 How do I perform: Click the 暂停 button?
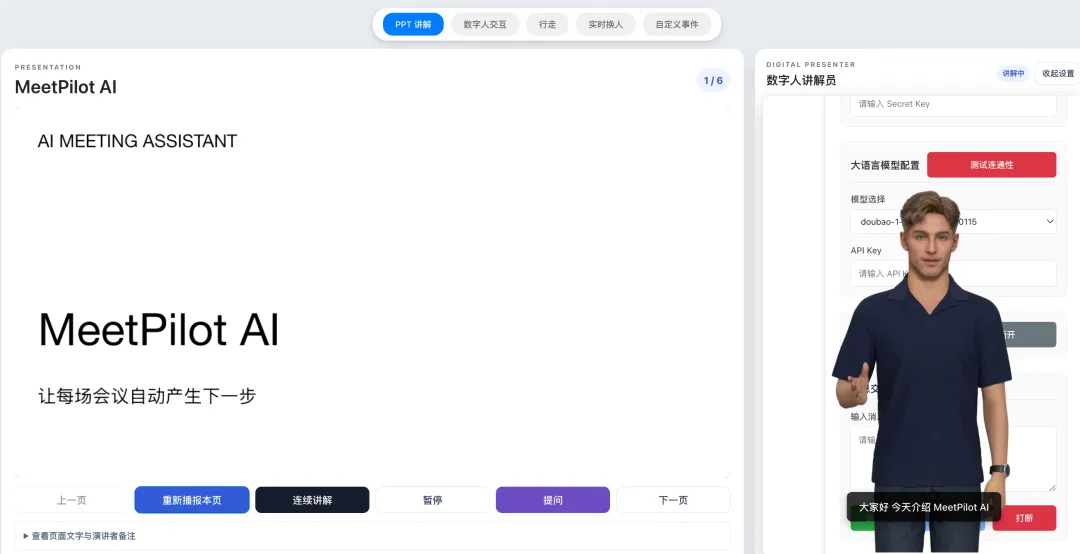coord(433,500)
